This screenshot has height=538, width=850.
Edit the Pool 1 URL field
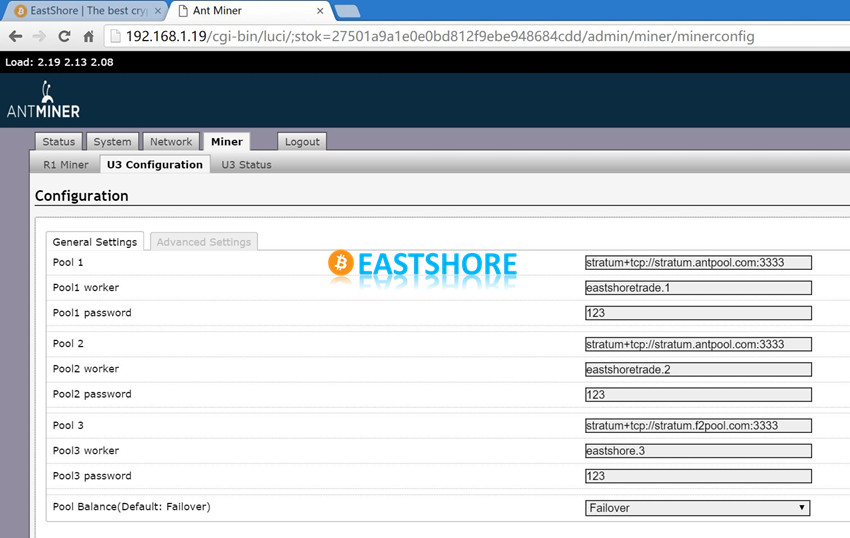[698, 262]
